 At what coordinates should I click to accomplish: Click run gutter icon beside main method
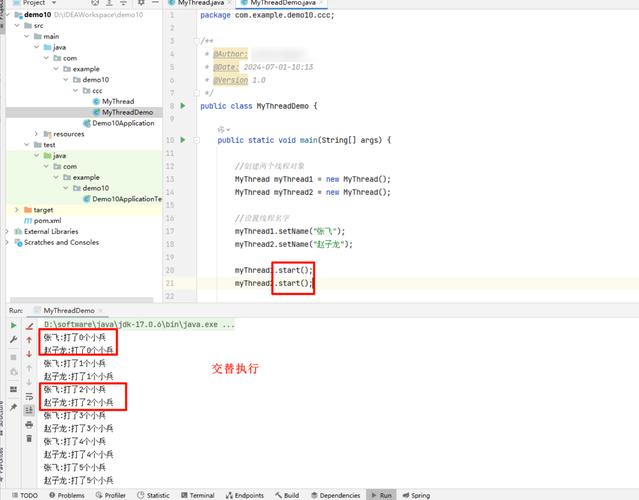(182, 140)
